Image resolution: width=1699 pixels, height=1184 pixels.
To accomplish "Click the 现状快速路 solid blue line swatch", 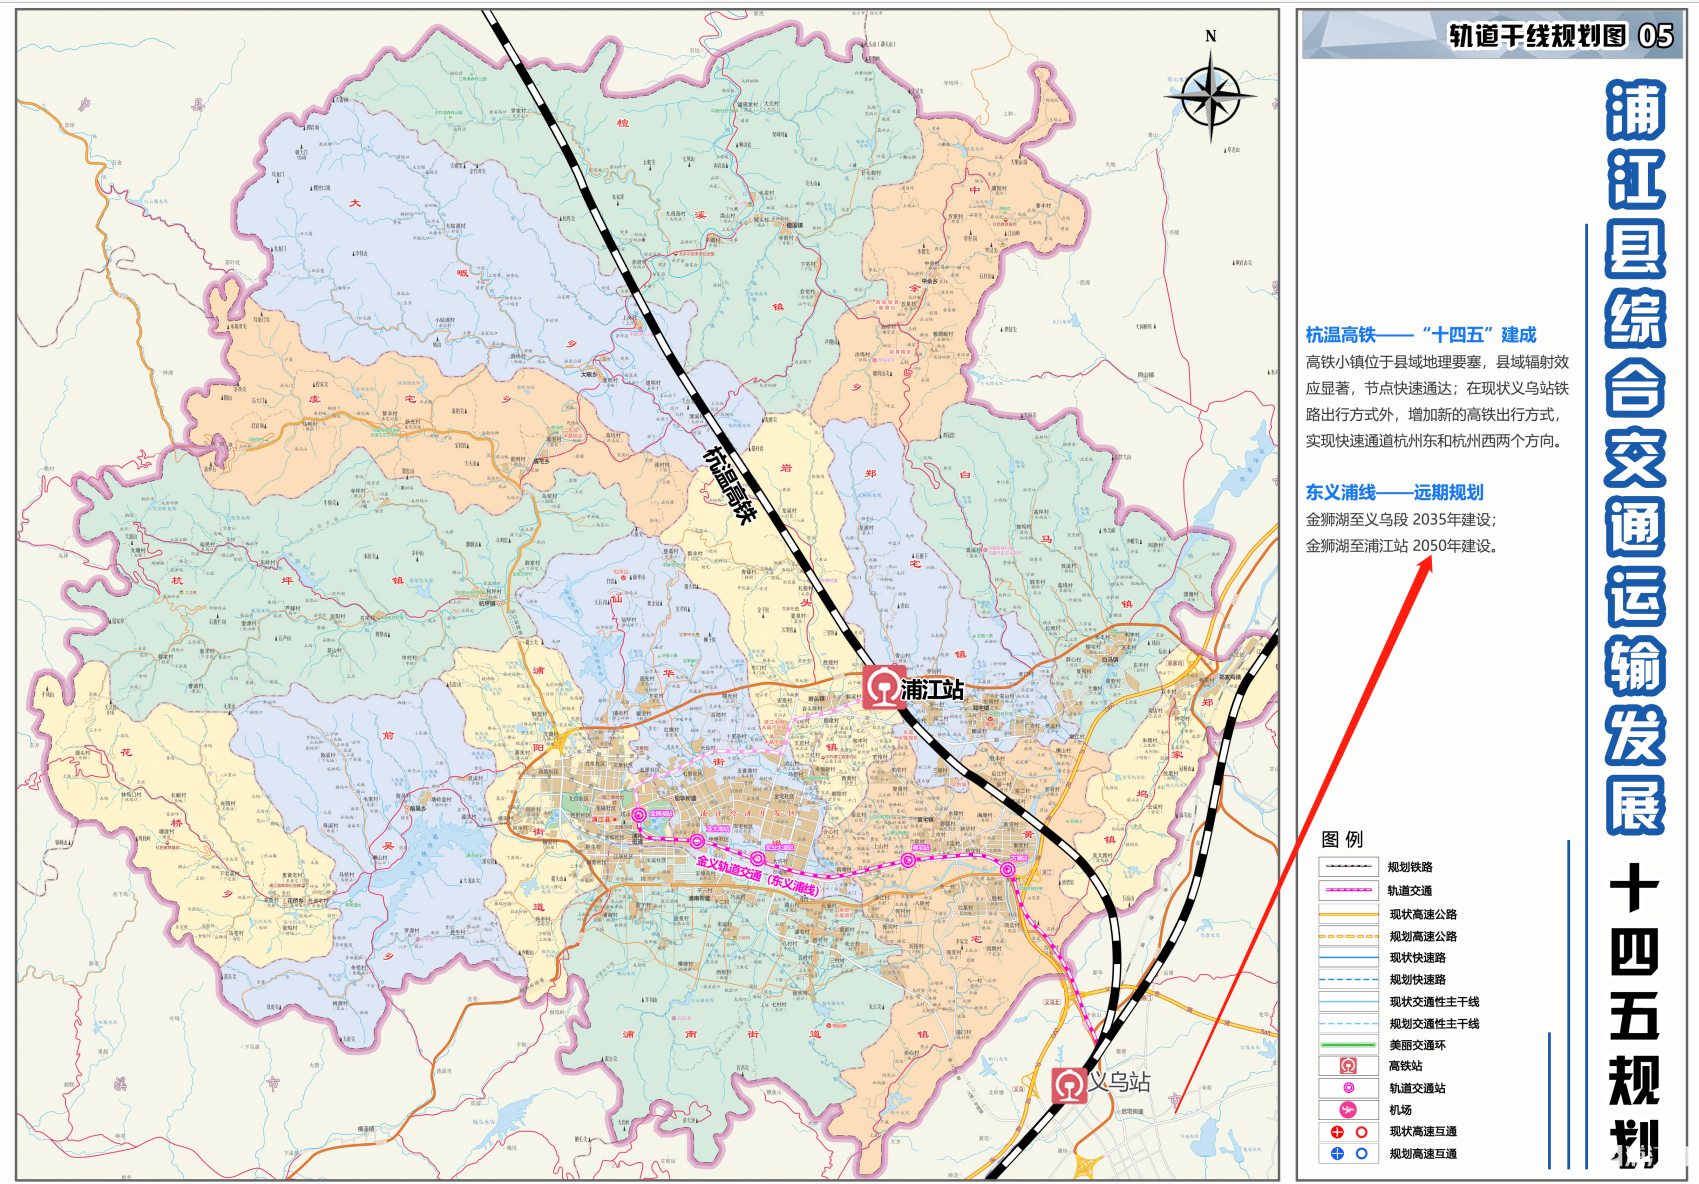I will [1348, 958].
